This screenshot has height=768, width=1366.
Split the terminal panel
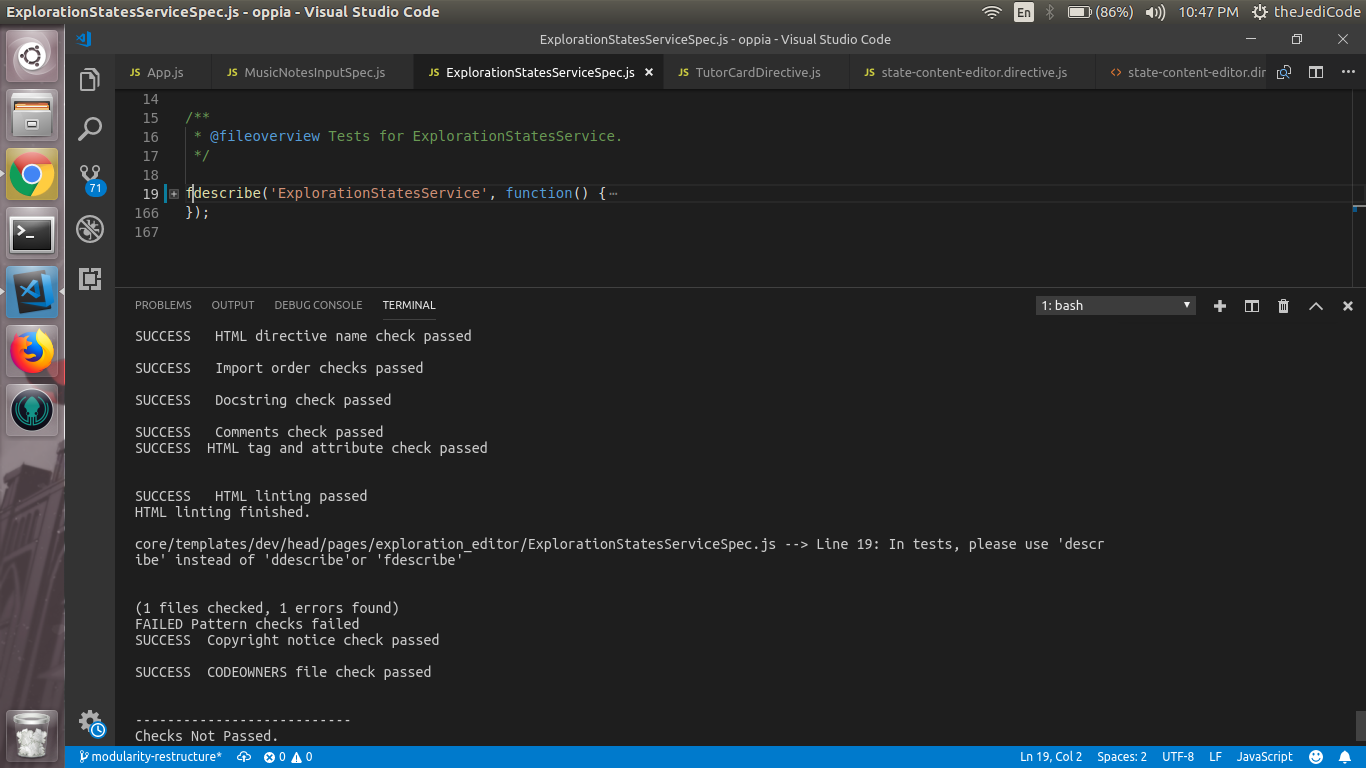(x=1251, y=306)
